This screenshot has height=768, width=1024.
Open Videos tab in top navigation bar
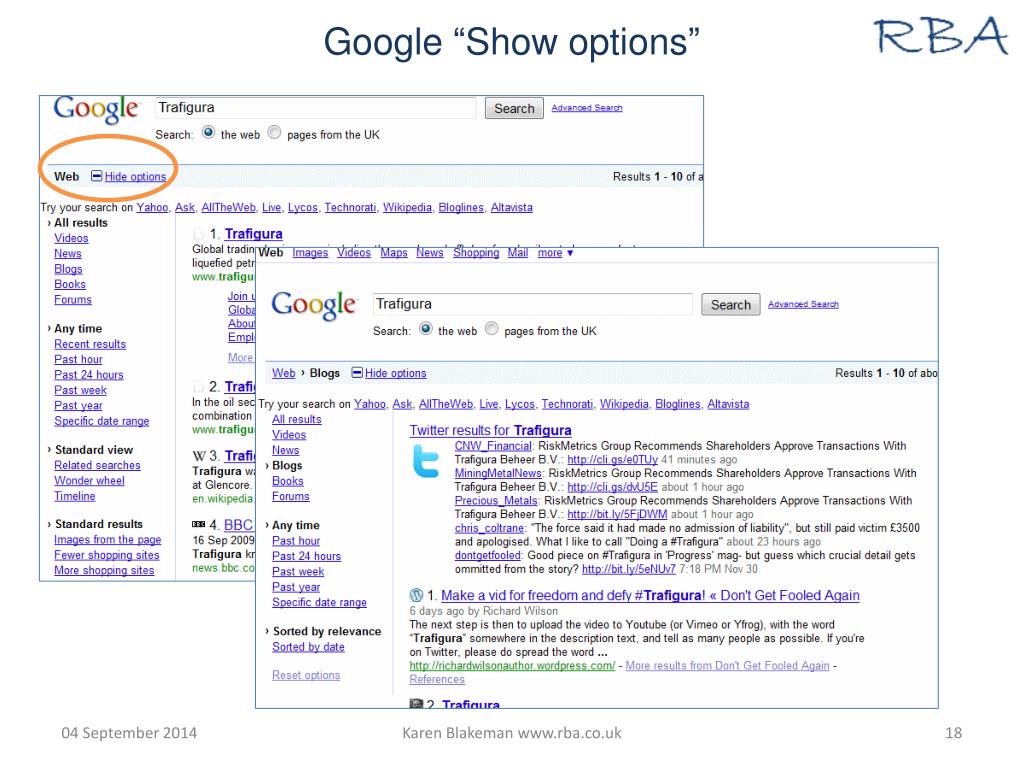pyautogui.click(x=354, y=253)
